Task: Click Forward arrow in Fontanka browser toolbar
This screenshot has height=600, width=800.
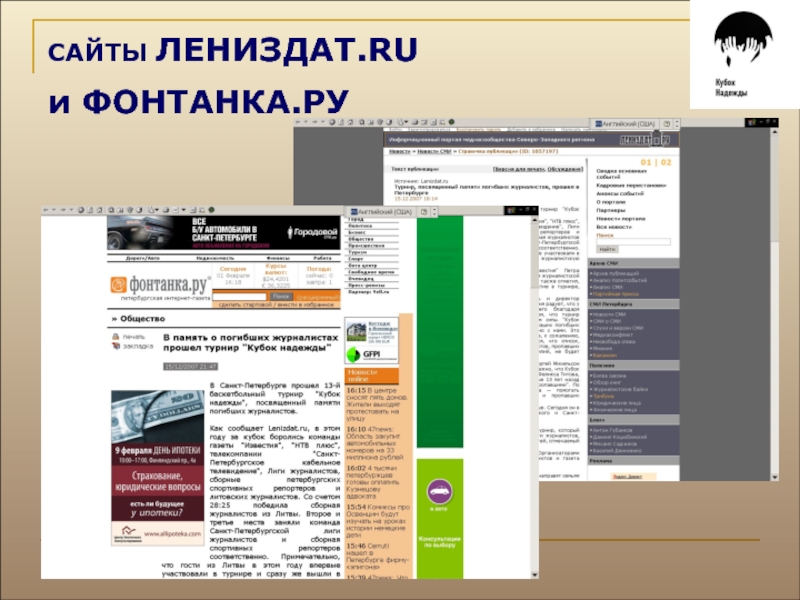Action: pyautogui.click(x=63, y=210)
